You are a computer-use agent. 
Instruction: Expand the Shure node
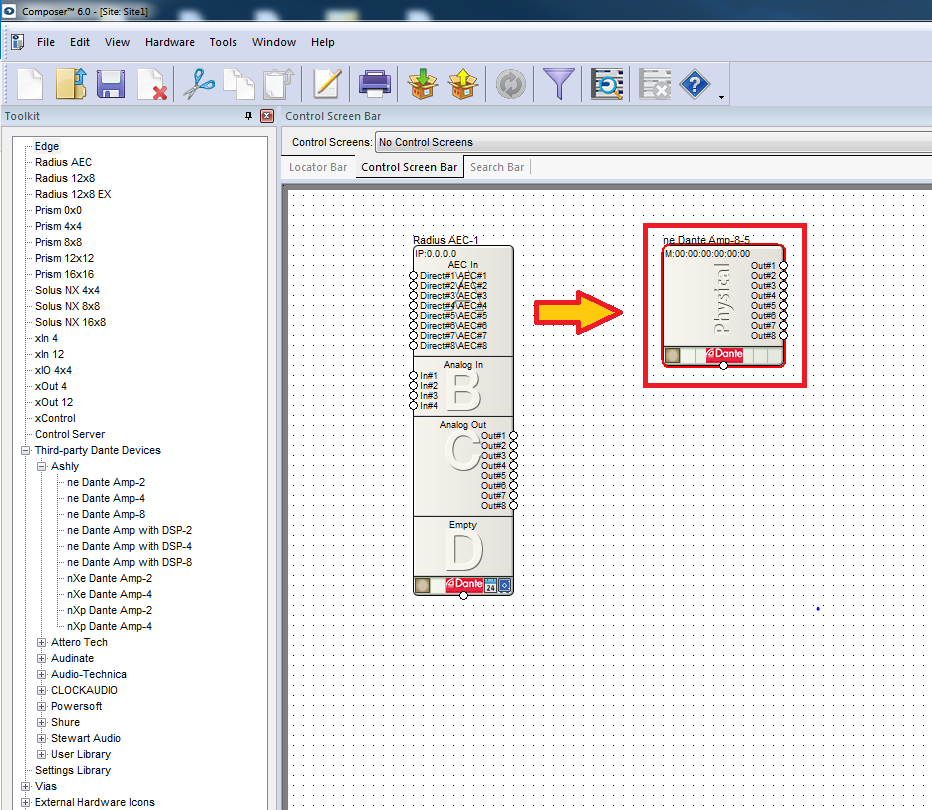pyautogui.click(x=42, y=723)
